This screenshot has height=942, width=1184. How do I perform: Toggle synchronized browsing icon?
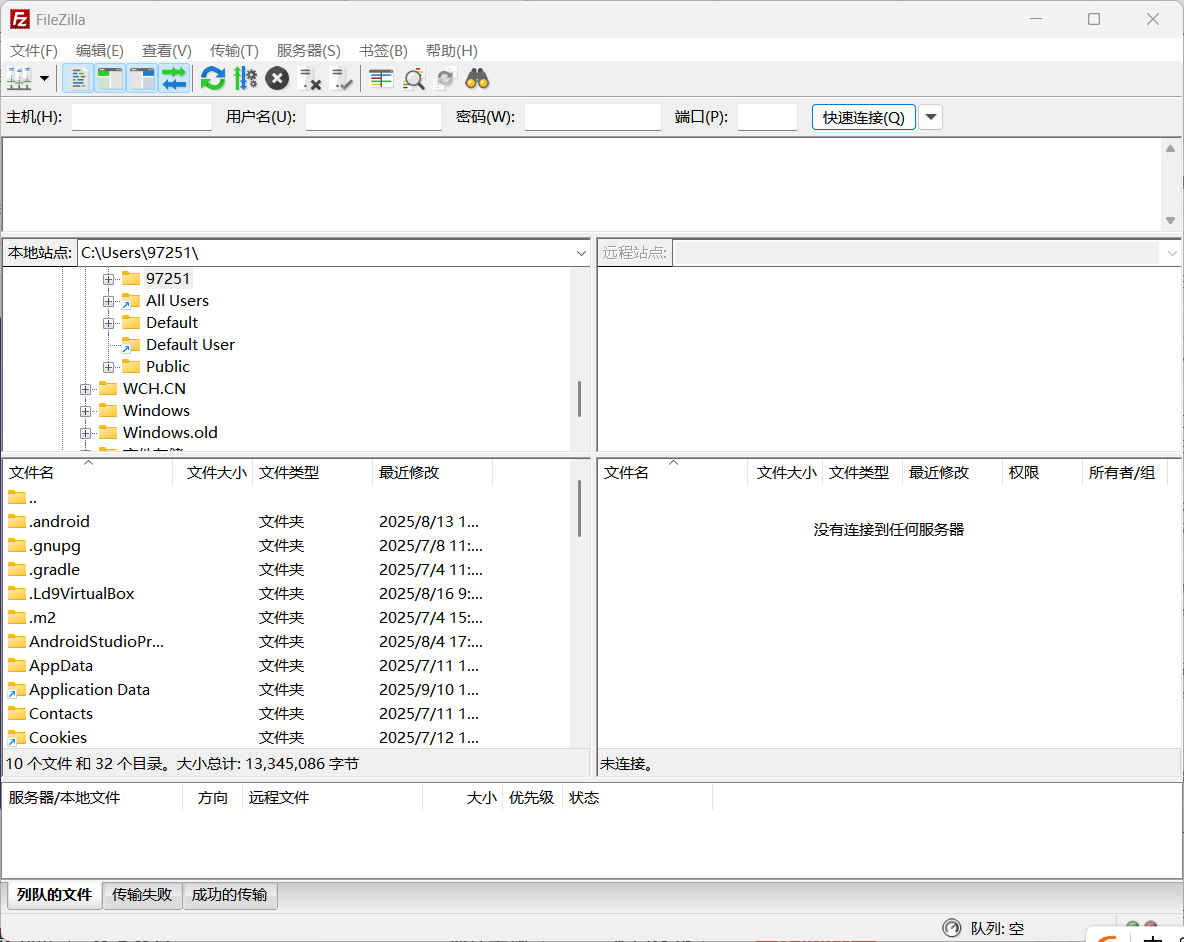click(x=446, y=78)
